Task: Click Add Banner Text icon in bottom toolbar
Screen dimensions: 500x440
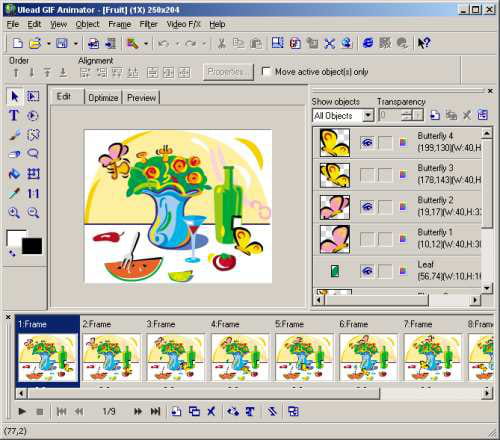Action: 250,412
